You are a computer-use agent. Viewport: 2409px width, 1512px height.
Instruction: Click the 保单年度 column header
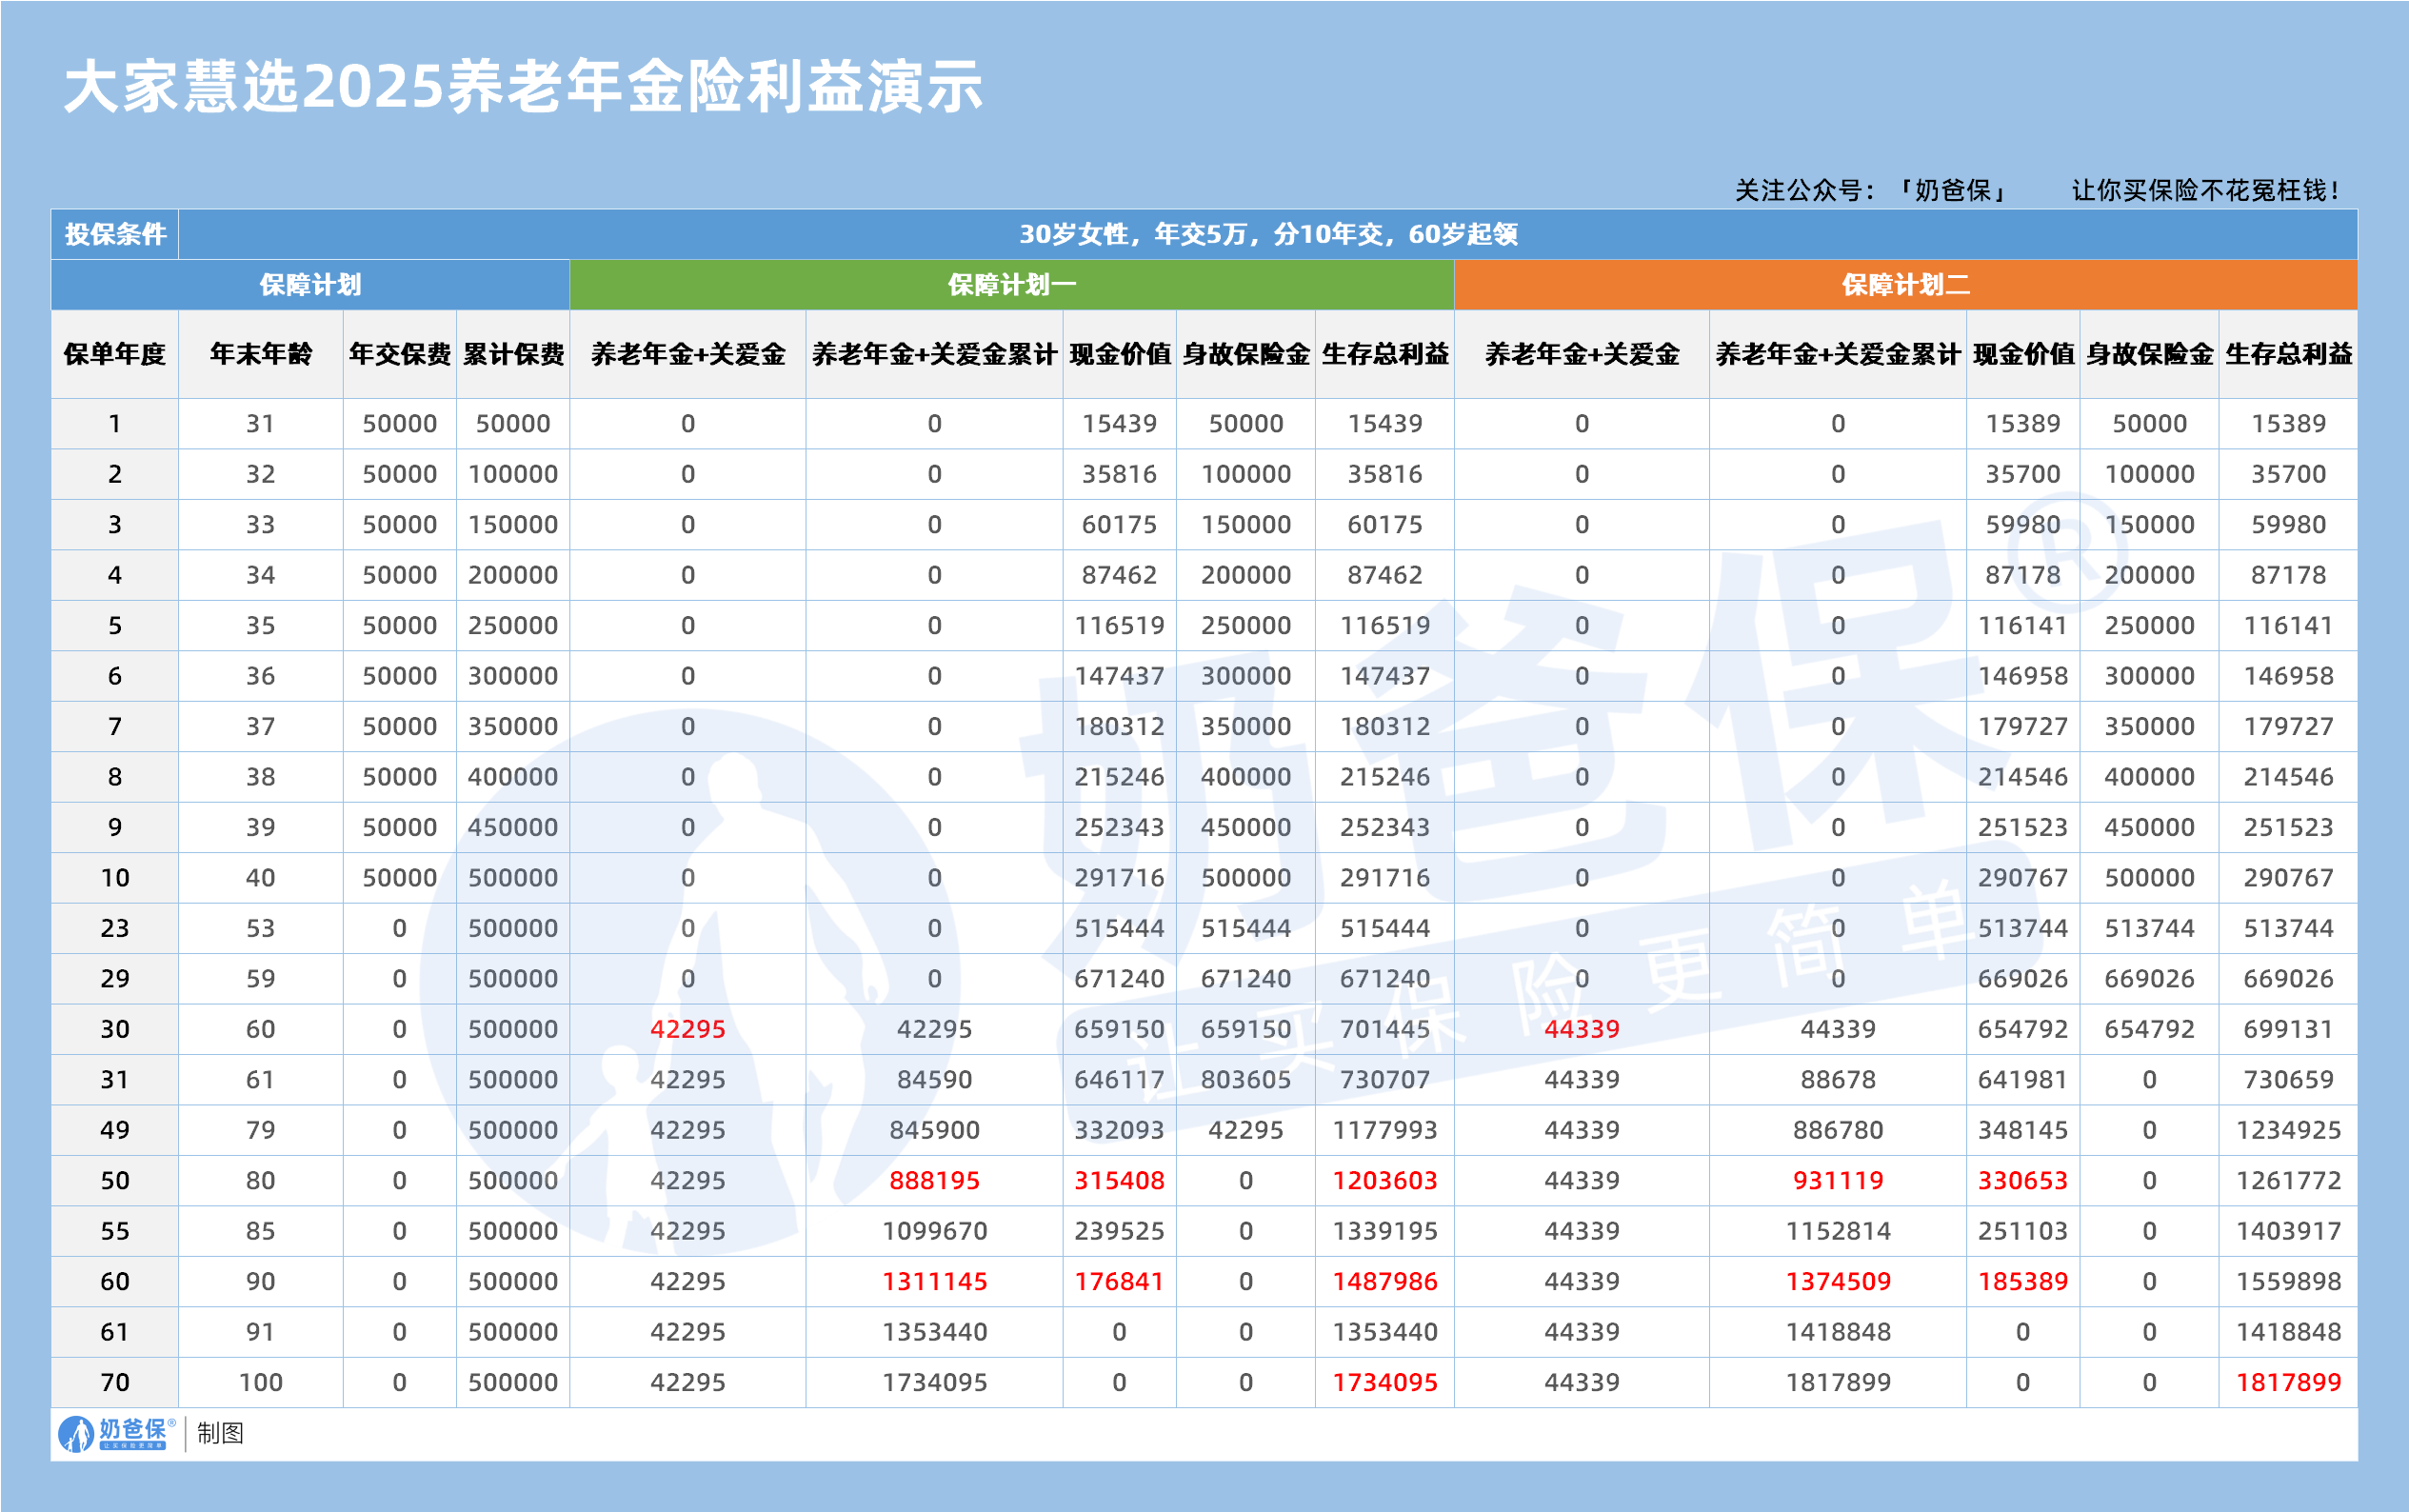(x=115, y=354)
